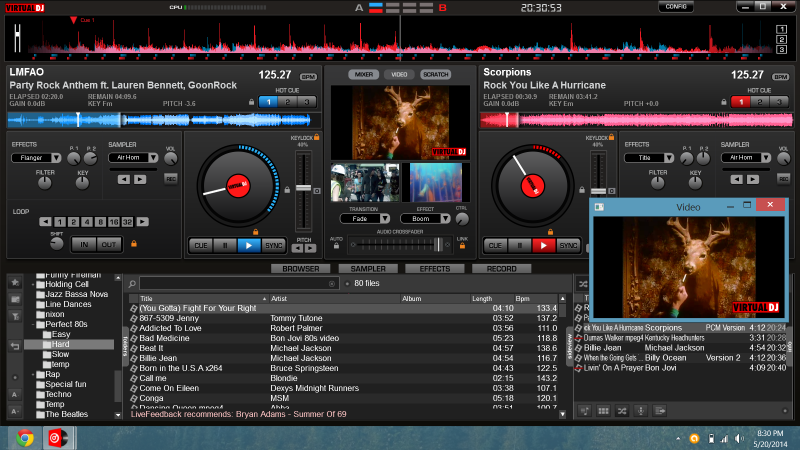Screen dimensions: 800x450
Task: Double loop with right loop arrow
Action: (143, 222)
